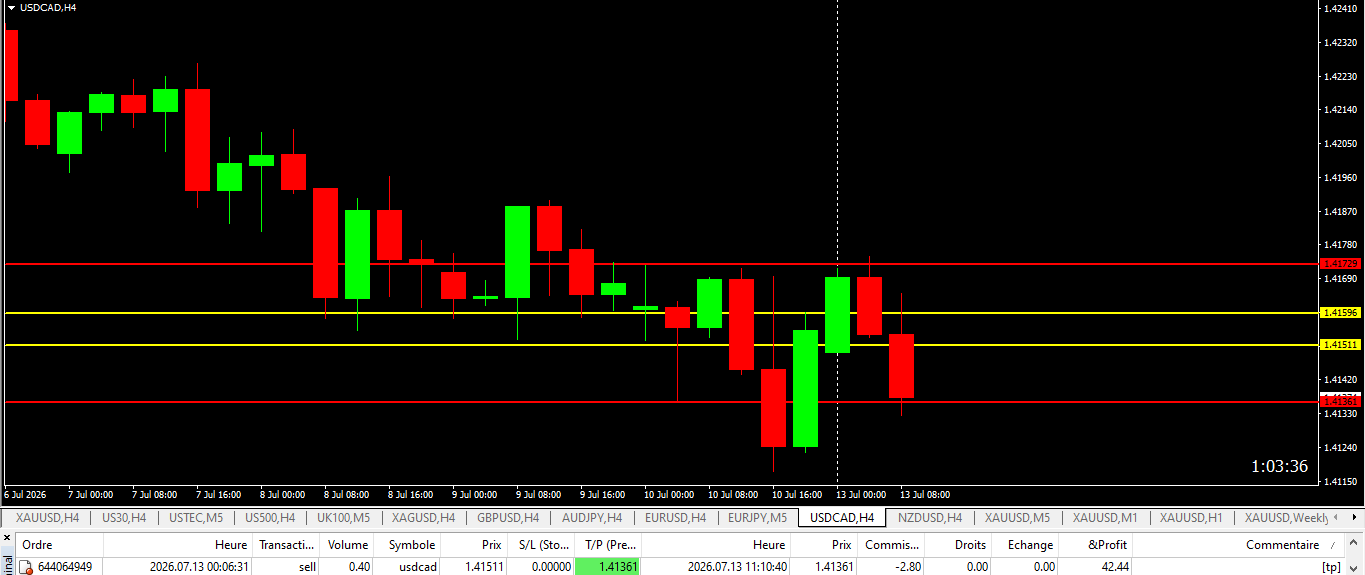Click the Commentaire column header

[x=1239, y=545]
